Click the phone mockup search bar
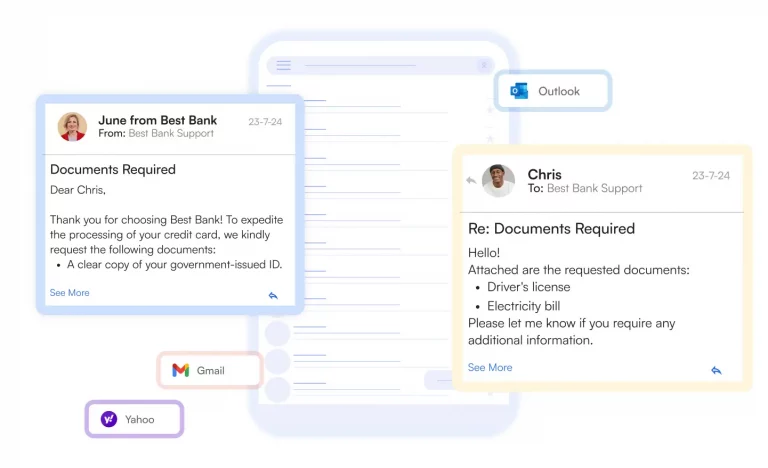The height and width of the screenshot is (468, 768). [x=381, y=65]
